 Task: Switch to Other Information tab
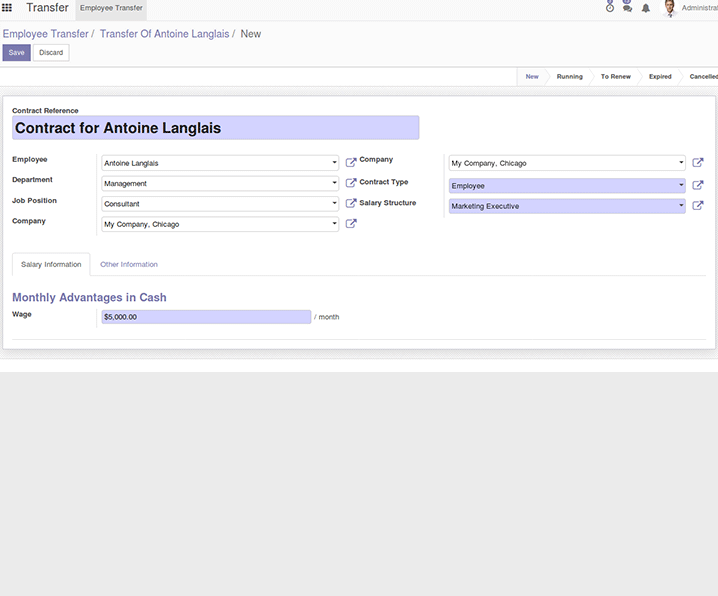[x=129, y=264]
